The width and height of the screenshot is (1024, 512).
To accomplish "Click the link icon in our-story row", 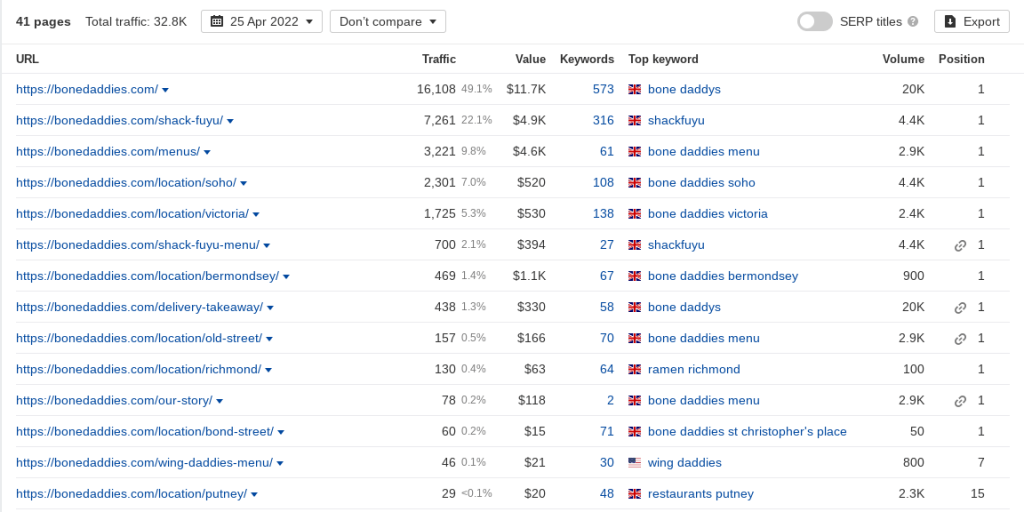I will [x=960, y=401].
